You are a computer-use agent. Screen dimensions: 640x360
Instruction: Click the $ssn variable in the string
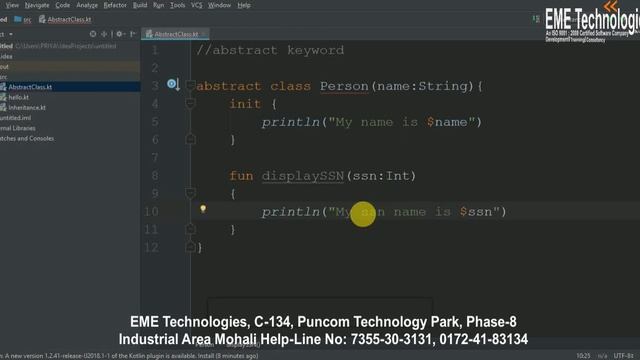pos(476,212)
